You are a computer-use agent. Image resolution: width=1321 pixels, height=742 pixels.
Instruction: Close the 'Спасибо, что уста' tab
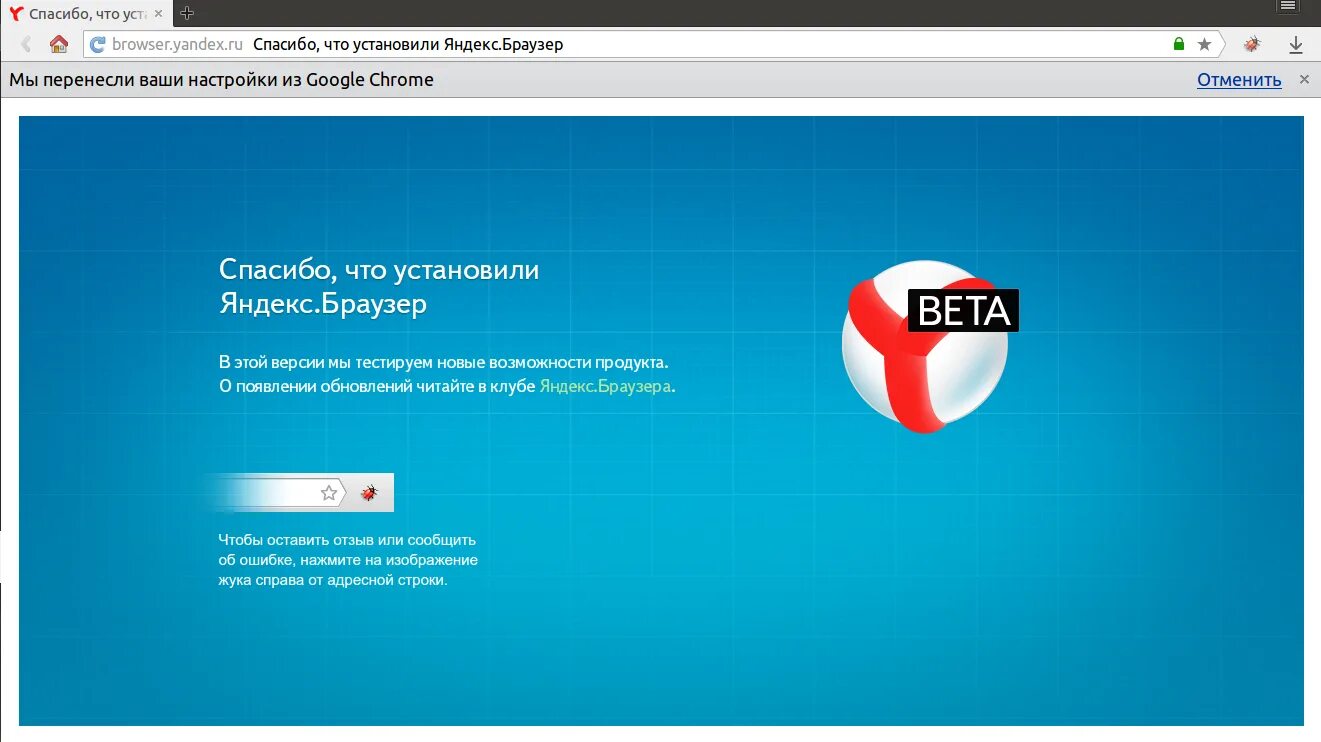coord(158,14)
